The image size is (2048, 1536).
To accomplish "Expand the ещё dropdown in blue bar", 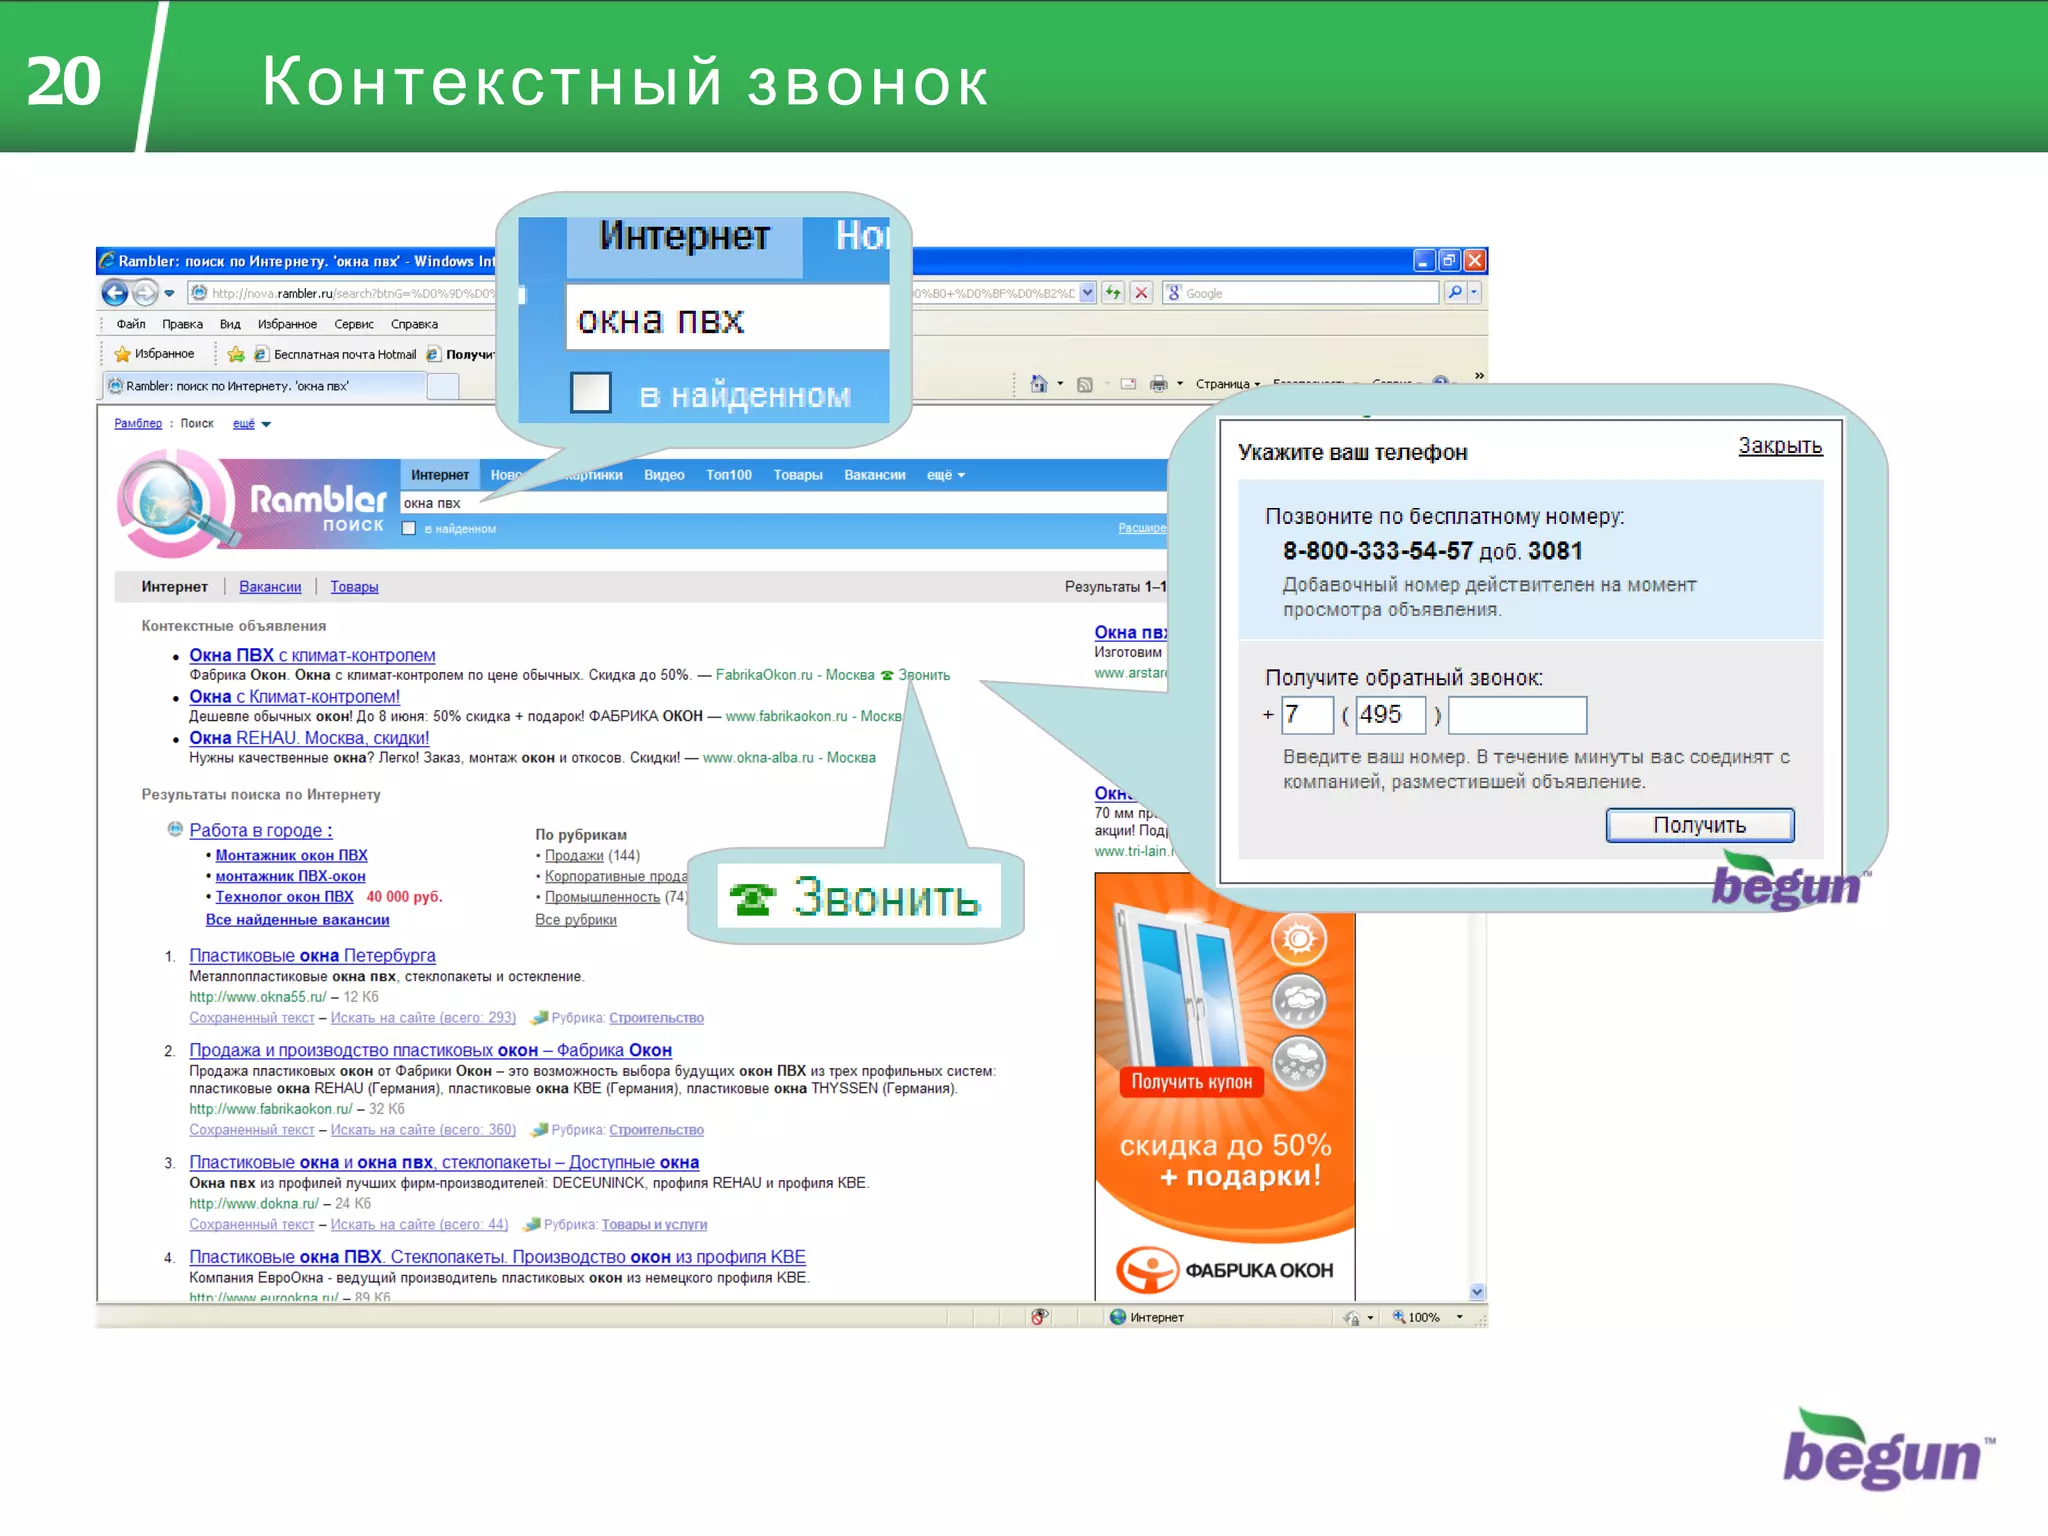I will (945, 475).
